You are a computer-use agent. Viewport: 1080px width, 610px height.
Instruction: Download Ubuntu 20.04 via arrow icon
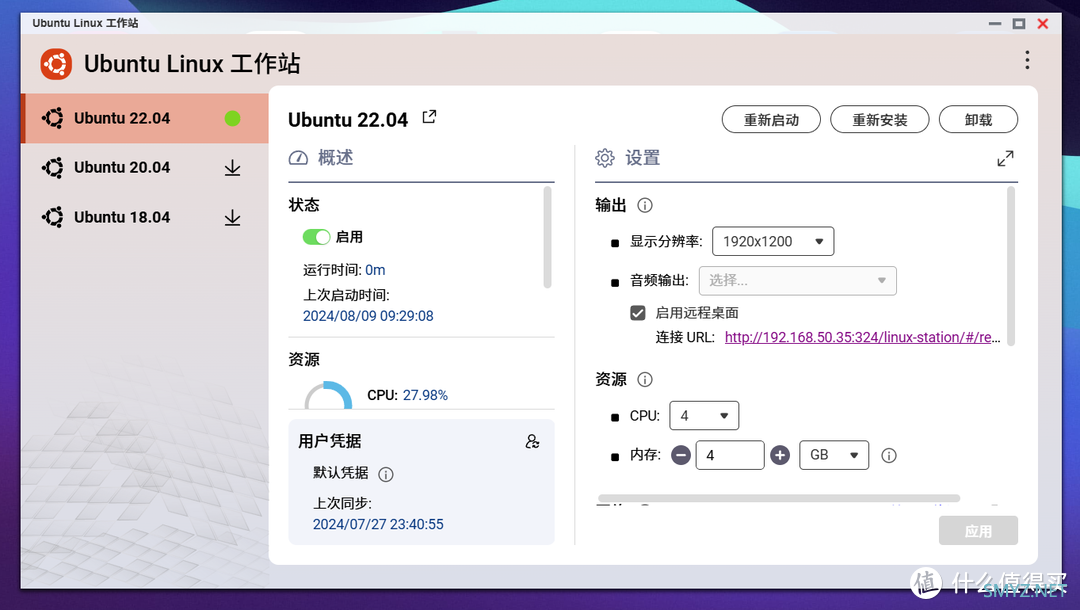pyautogui.click(x=233, y=168)
